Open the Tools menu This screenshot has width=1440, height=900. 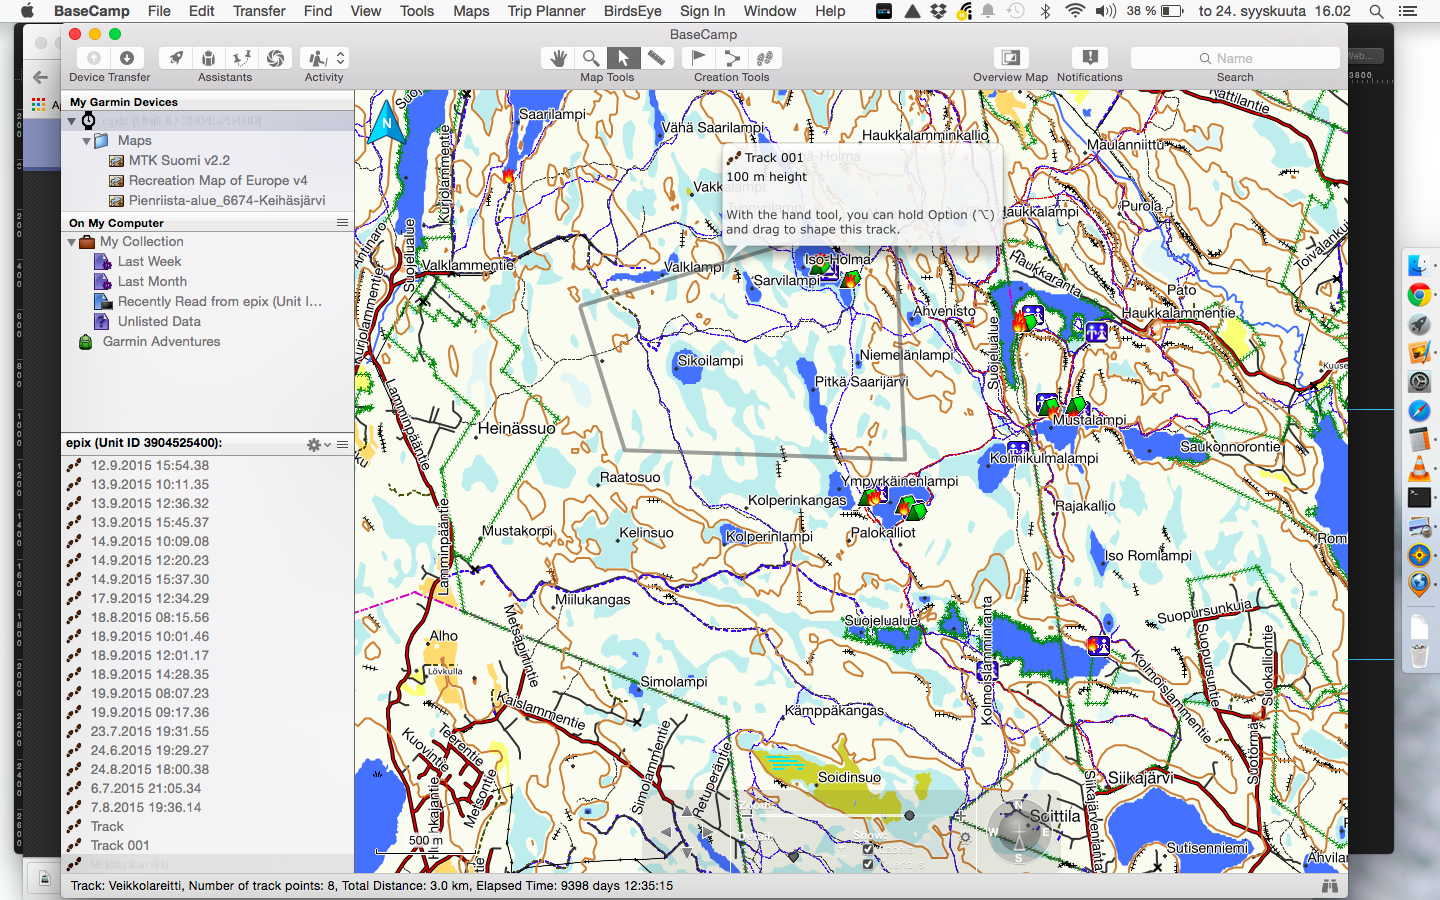click(x=417, y=11)
